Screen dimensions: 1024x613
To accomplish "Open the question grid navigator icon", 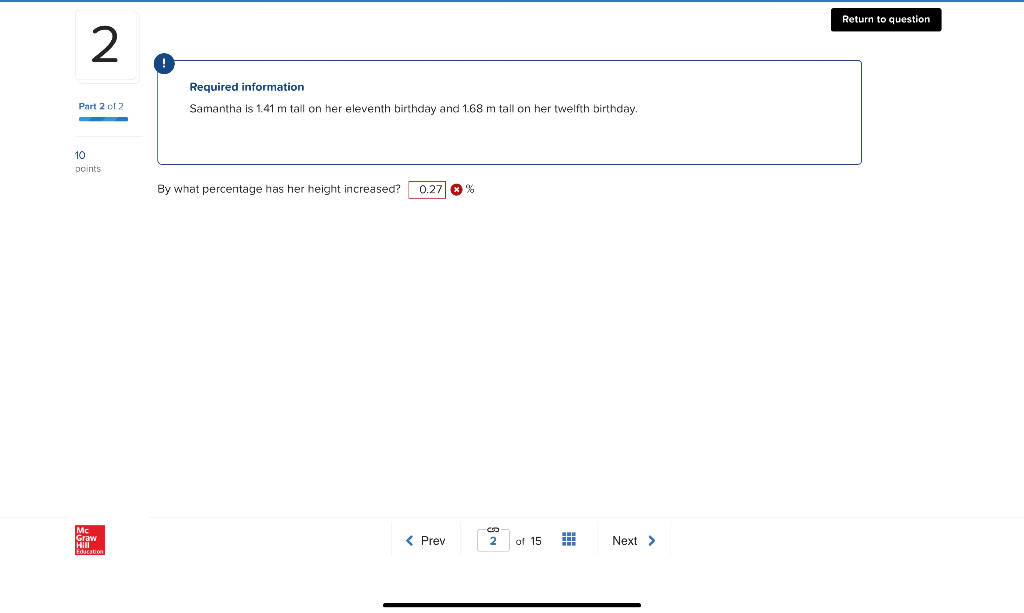I will [569, 539].
